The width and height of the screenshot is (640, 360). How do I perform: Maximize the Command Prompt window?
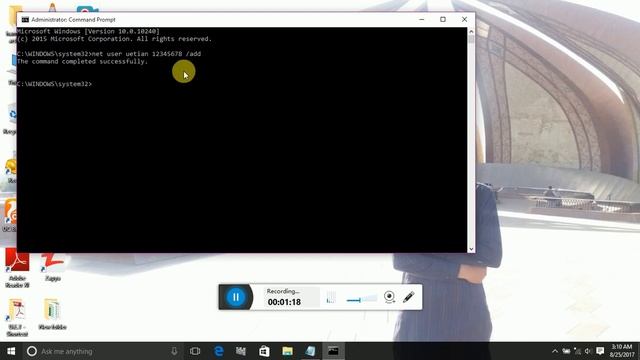pos(443,19)
